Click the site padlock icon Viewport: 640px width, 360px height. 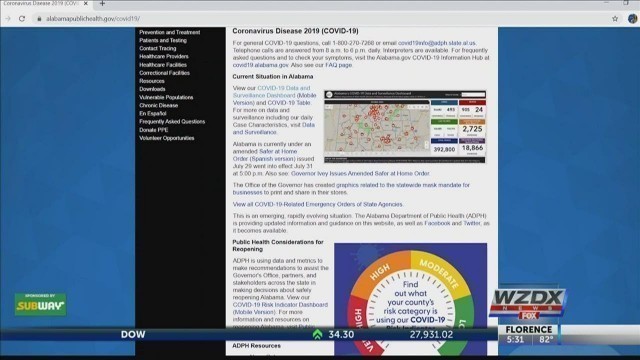tap(39, 19)
